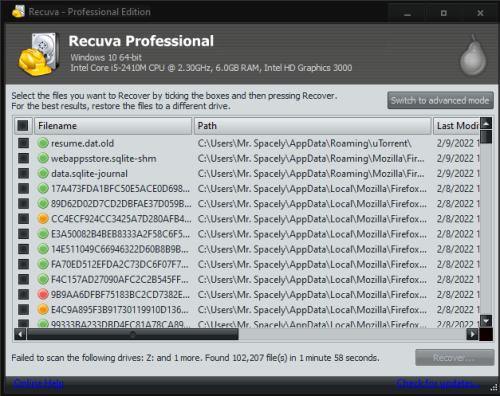500x396 pixels.
Task: Click the green status icon of webappsstore.sqlite-shm
Action: click(x=43, y=158)
